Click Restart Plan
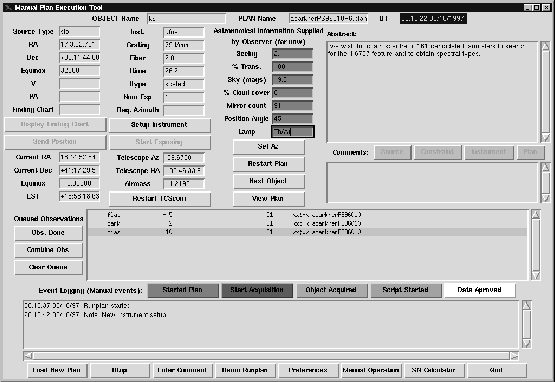 click(x=268, y=164)
